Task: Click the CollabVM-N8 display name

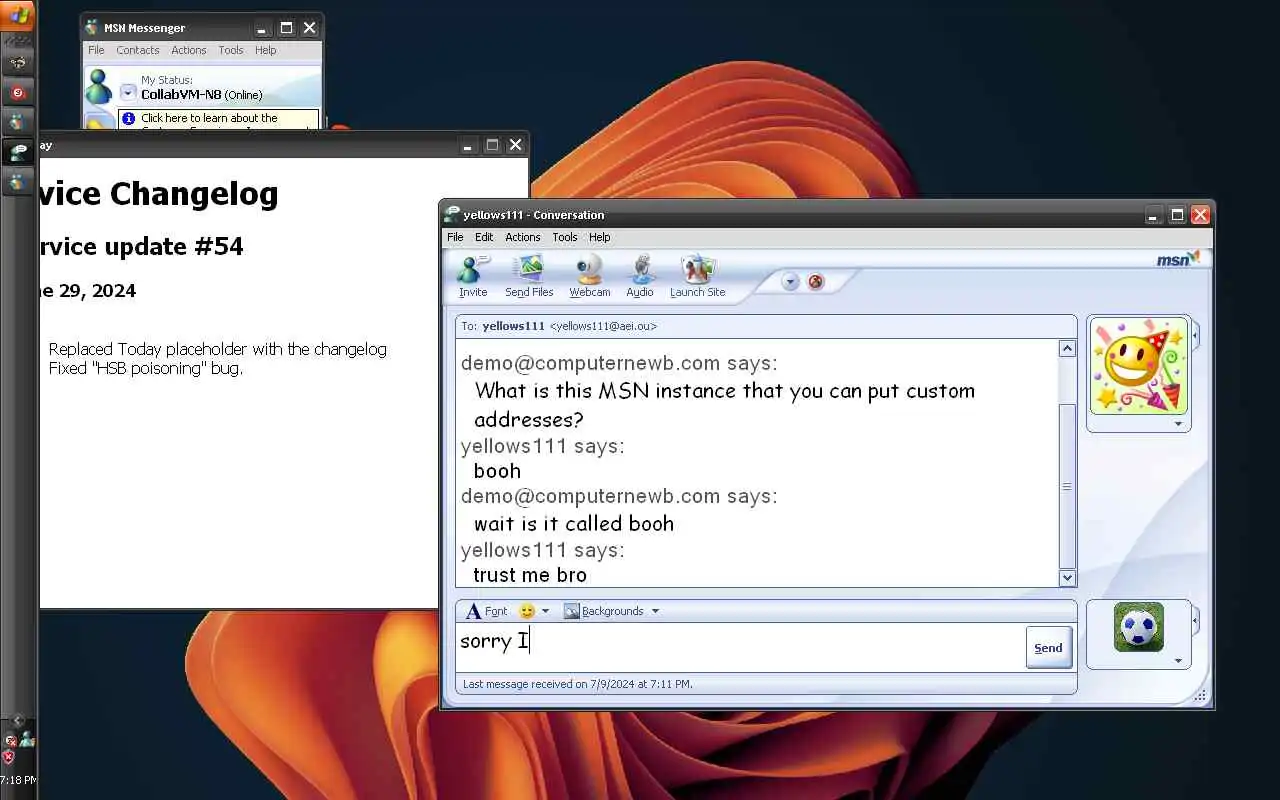Action: [x=181, y=95]
